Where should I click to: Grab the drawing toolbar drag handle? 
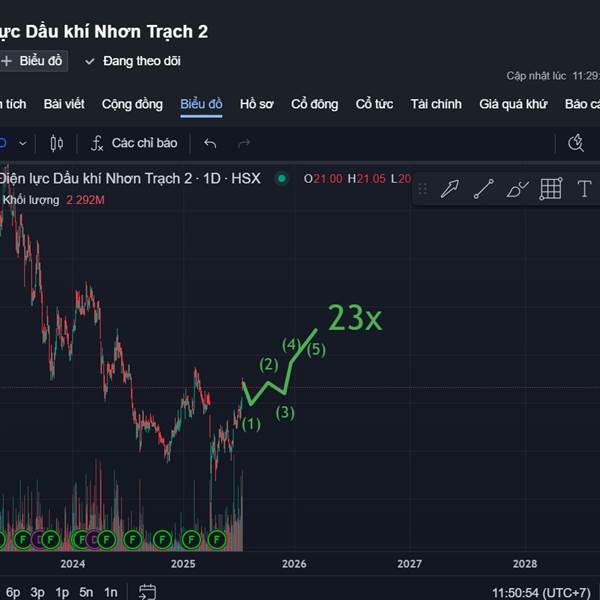tap(422, 189)
